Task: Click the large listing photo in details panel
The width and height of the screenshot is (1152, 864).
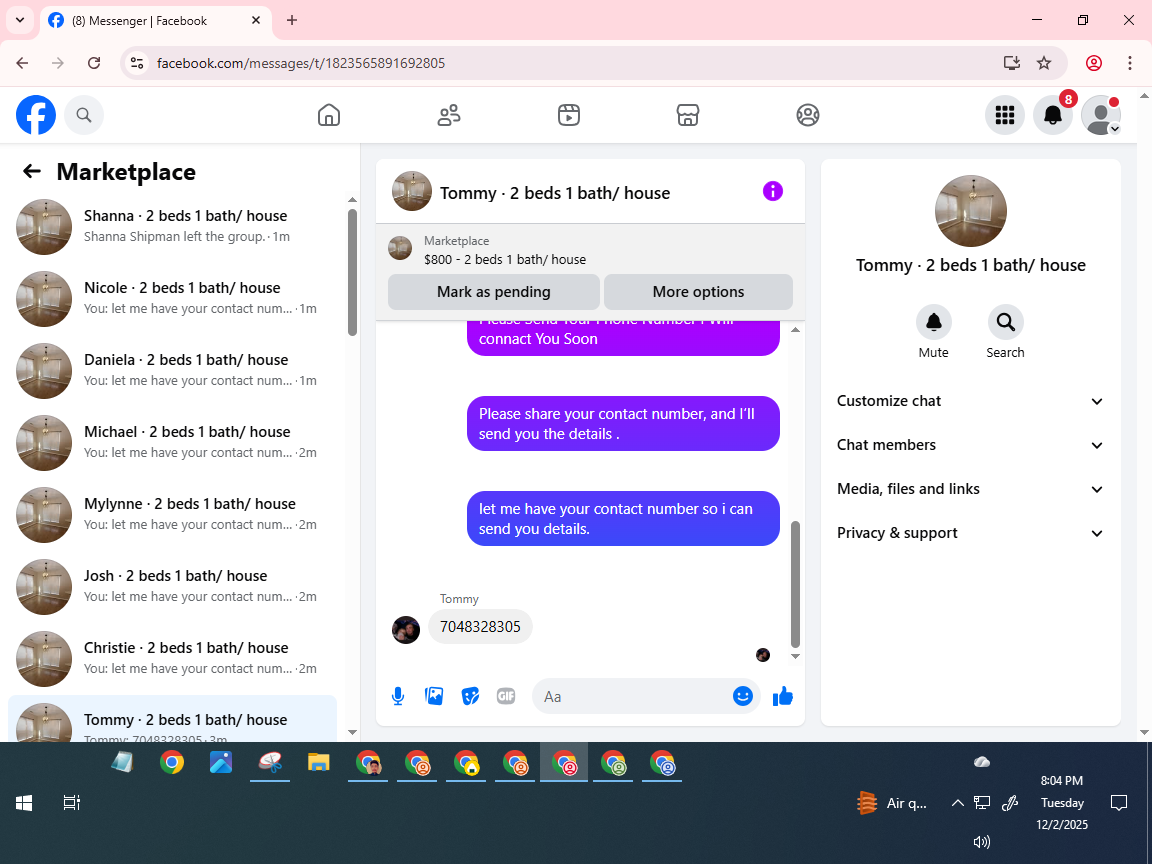Action: coord(971,211)
